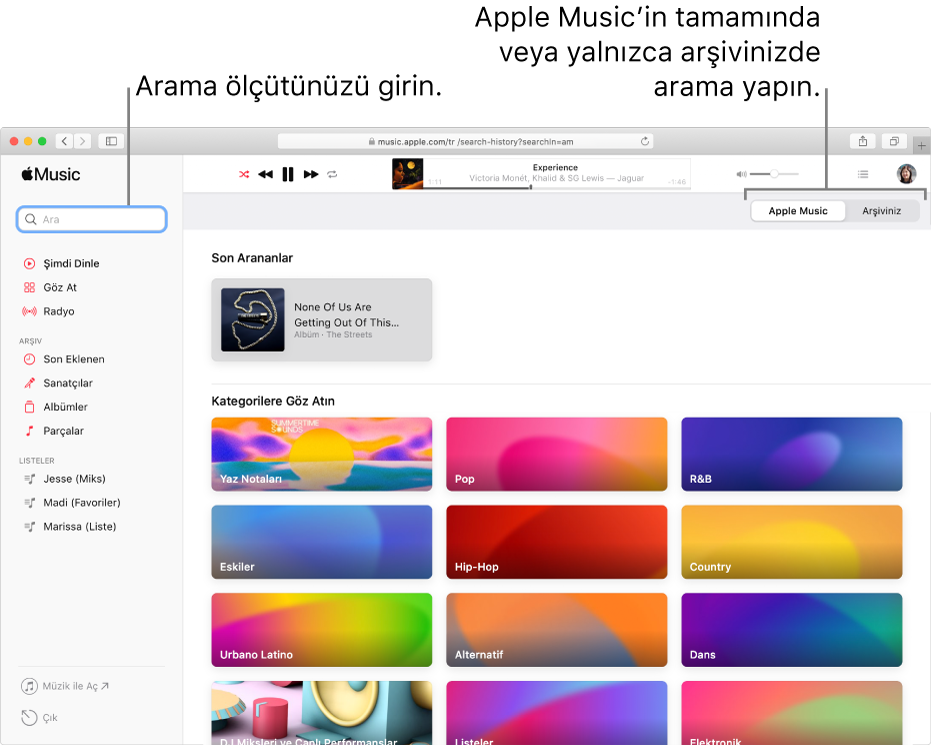Reload the page in Safari
931x745 pixels.
(x=644, y=141)
